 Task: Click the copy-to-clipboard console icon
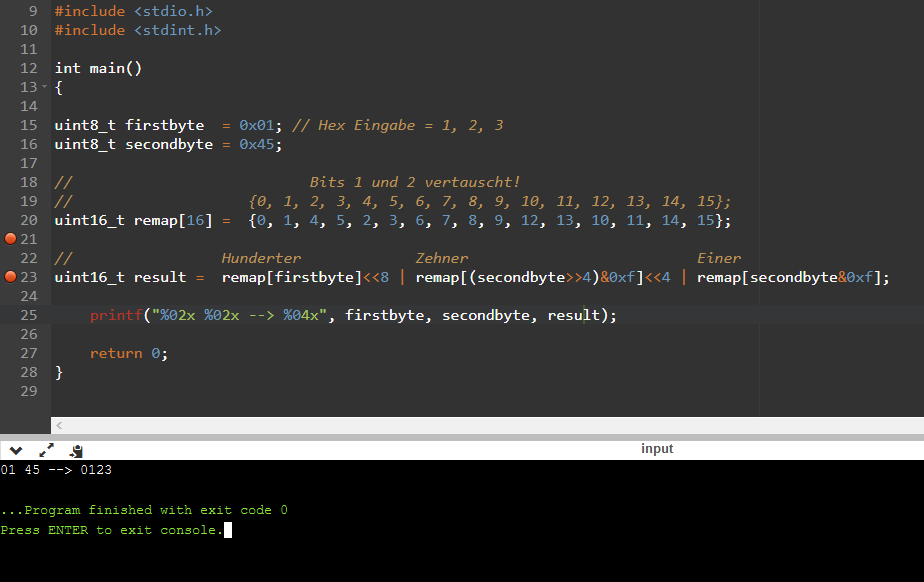[x=76, y=451]
